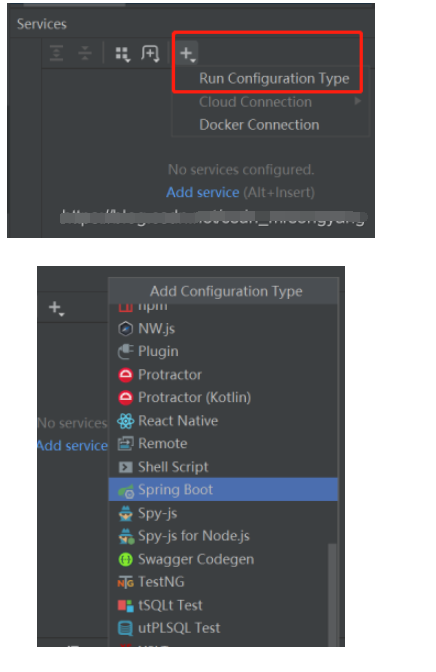Select the Plugin configuration icon
Image resolution: width=436 pixels, height=672 pixels.
[x=125, y=351]
